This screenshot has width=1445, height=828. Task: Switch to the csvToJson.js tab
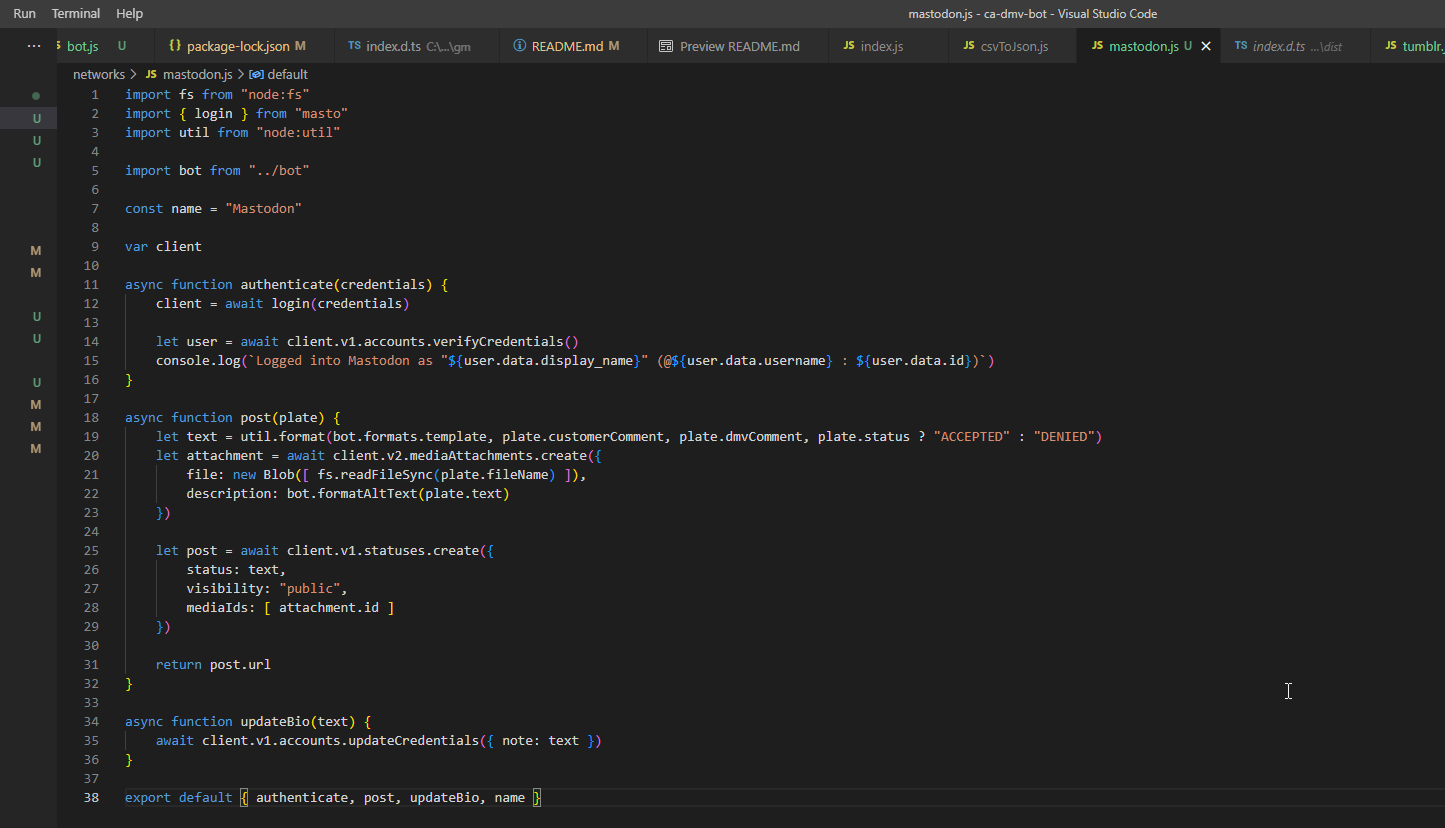[x=1014, y=46]
